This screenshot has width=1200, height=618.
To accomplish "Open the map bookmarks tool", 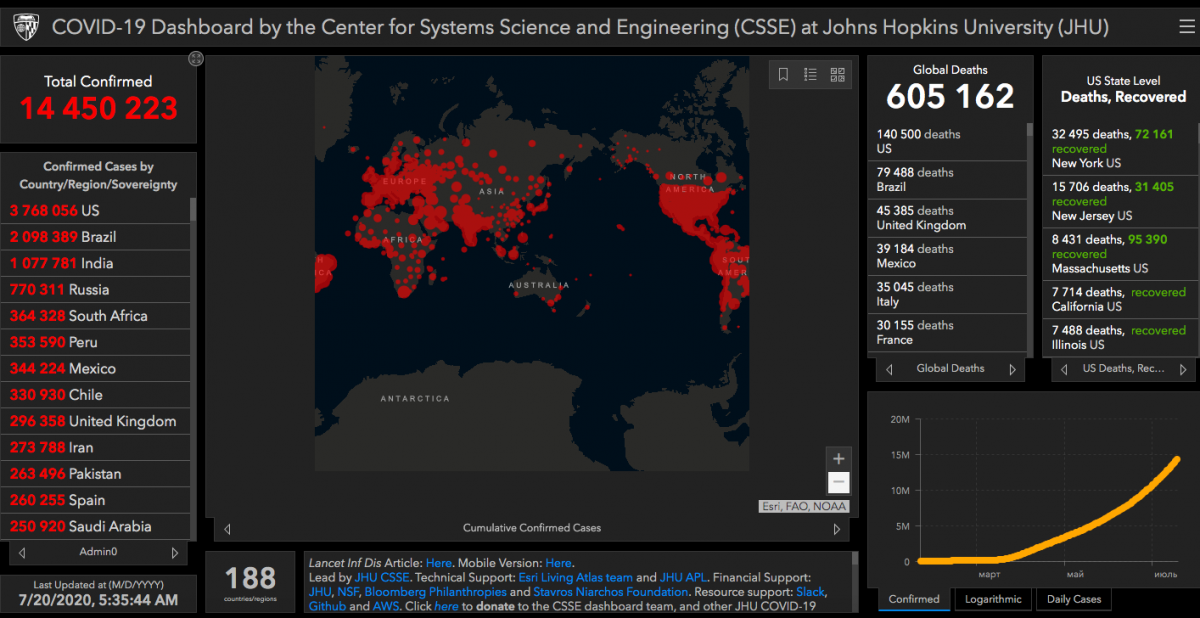I will pyautogui.click(x=784, y=74).
